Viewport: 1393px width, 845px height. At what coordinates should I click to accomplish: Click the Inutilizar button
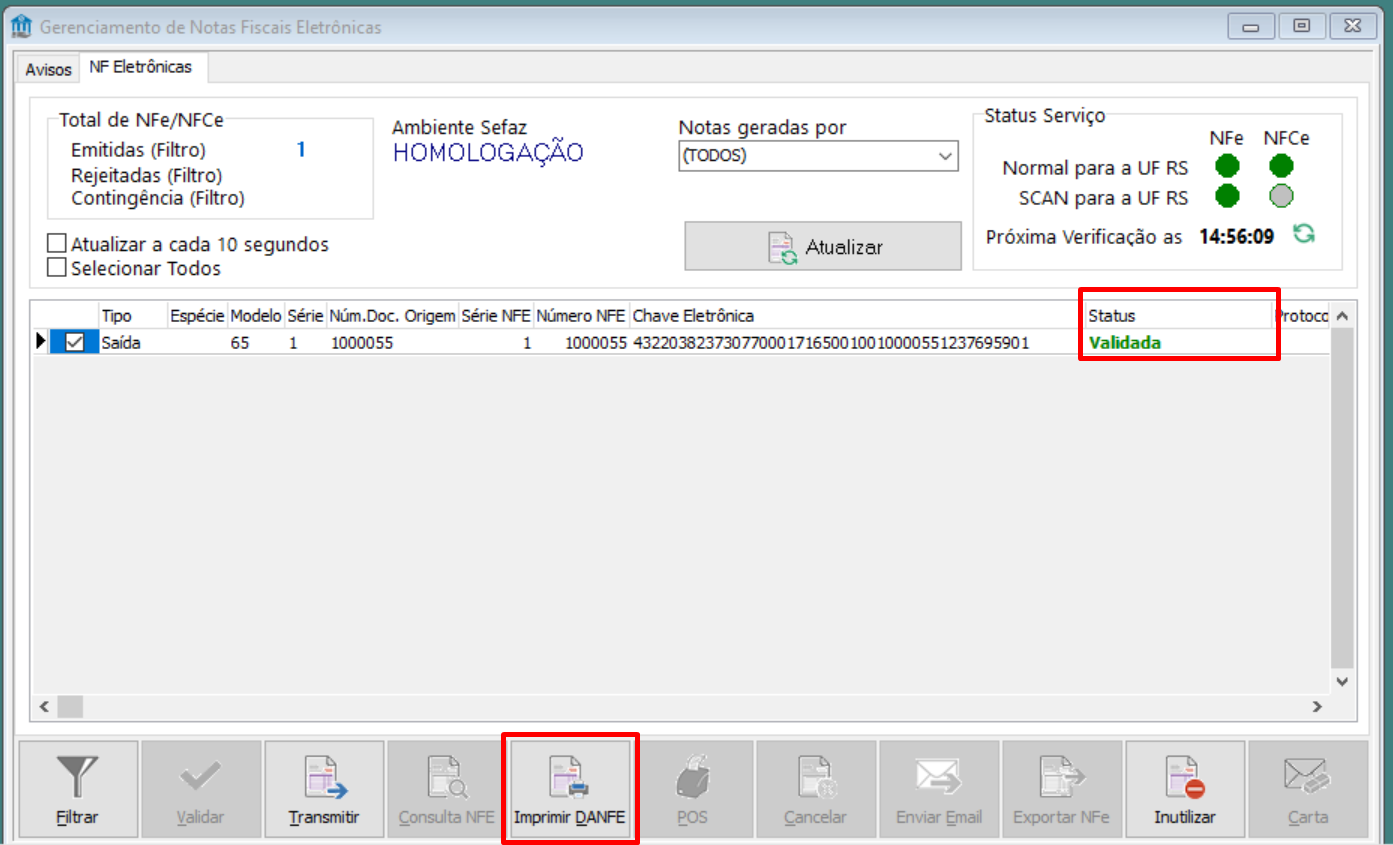point(1185,788)
